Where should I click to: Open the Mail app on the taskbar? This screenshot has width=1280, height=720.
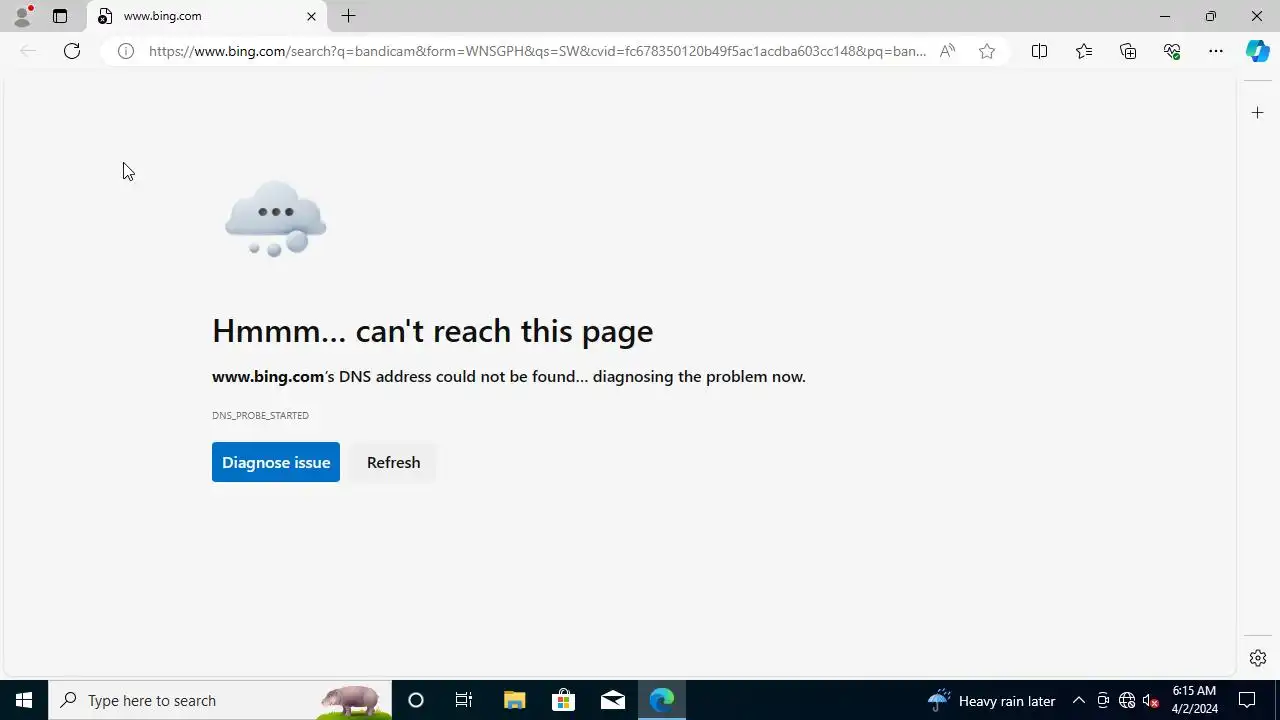pos(613,700)
